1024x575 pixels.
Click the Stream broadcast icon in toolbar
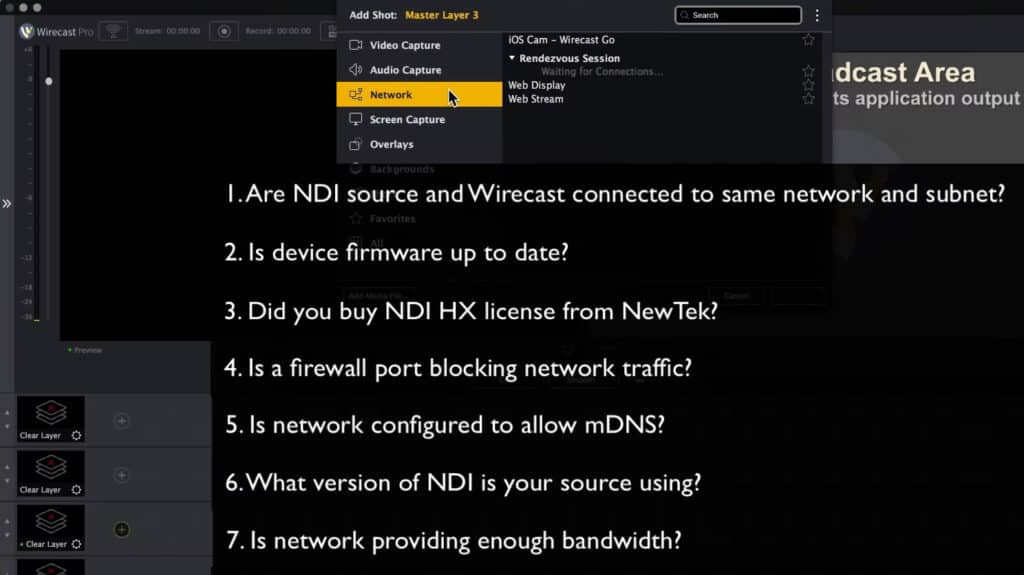tap(113, 31)
